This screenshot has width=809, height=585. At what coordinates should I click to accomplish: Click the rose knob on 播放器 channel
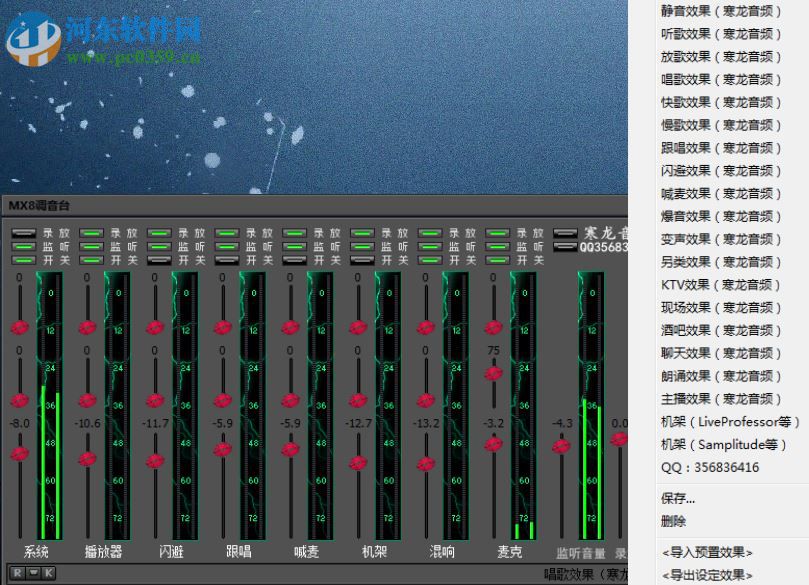(x=87, y=330)
